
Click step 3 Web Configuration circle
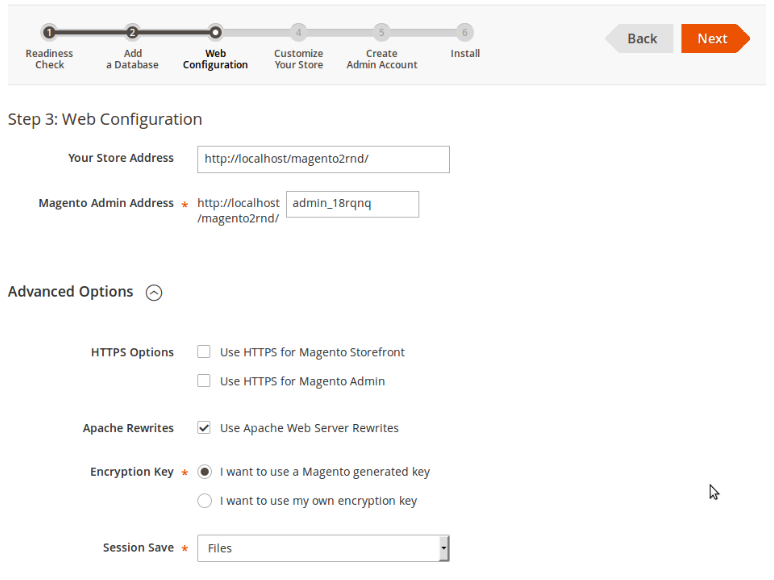pos(215,33)
